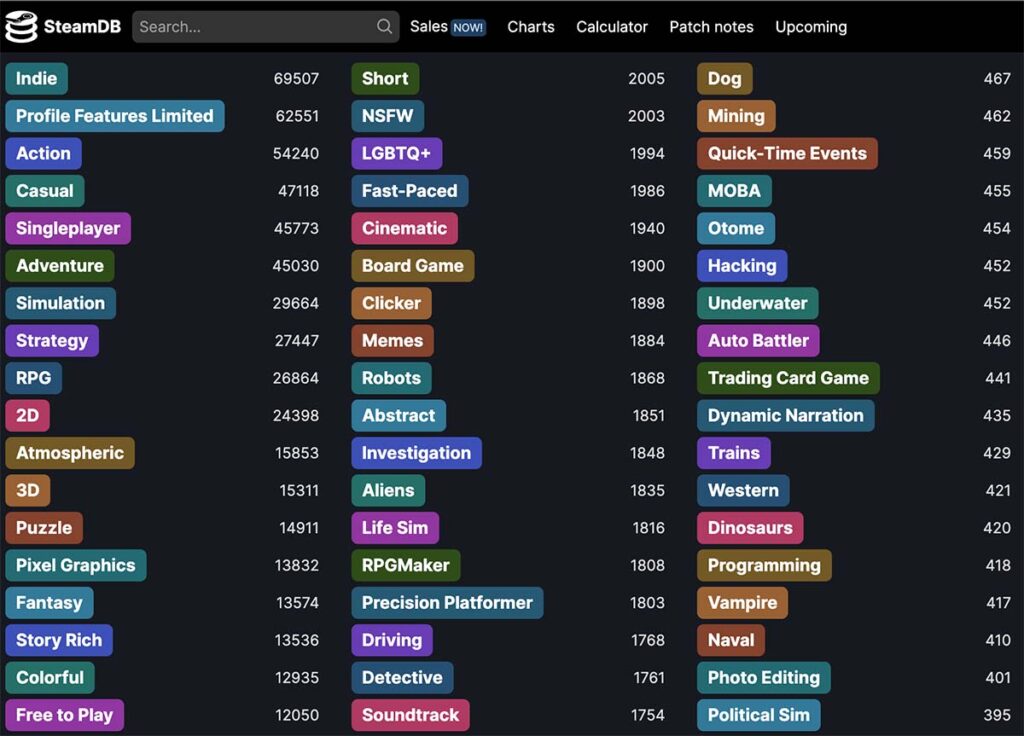Screen dimensions: 1024x736
Task: Open the Charts page
Action: (530, 27)
